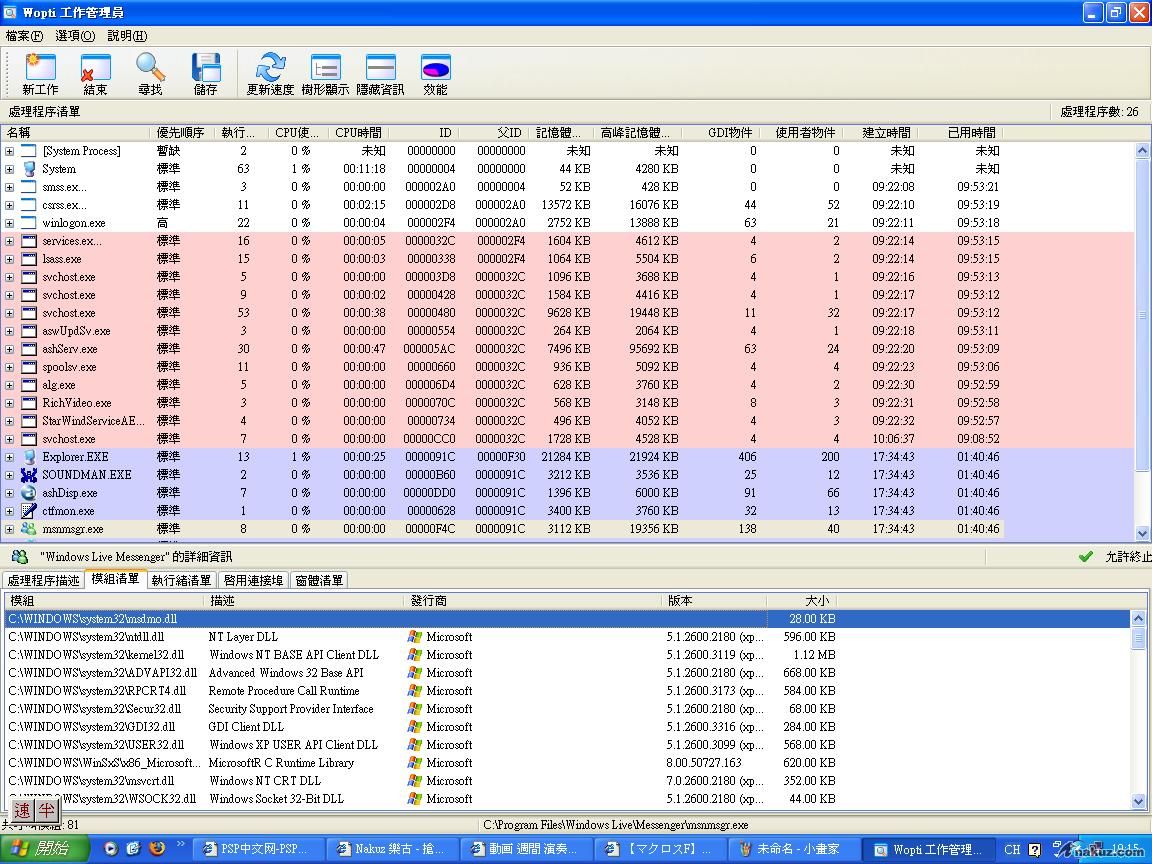Select the services.ex... process name
This screenshot has width=1152, height=864.
coord(72,241)
